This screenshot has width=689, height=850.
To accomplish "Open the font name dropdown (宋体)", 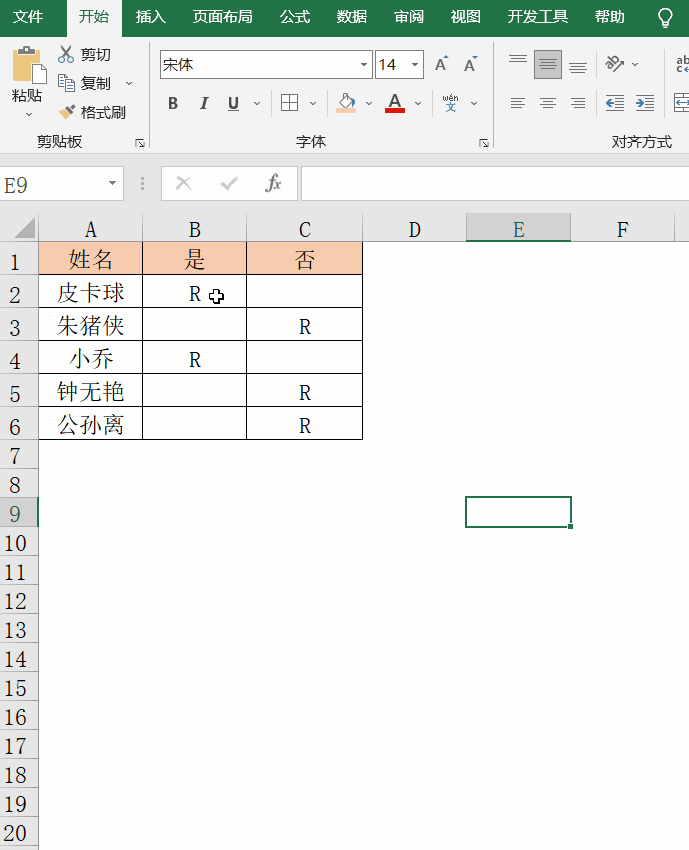I will point(364,65).
